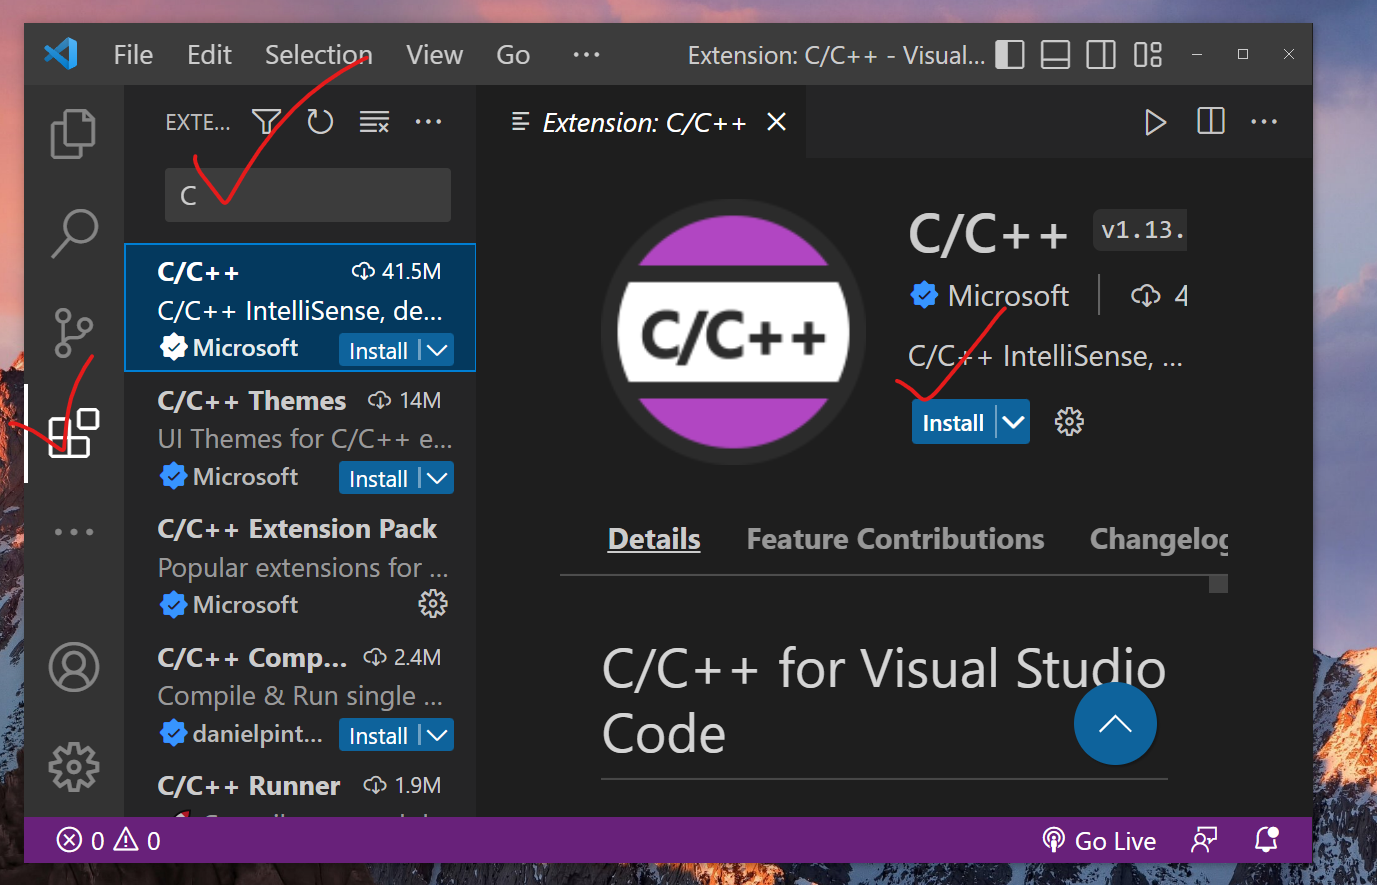Image resolution: width=1377 pixels, height=885 pixels.
Task: Start Go Live server in status bar
Action: pyautogui.click(x=1099, y=841)
